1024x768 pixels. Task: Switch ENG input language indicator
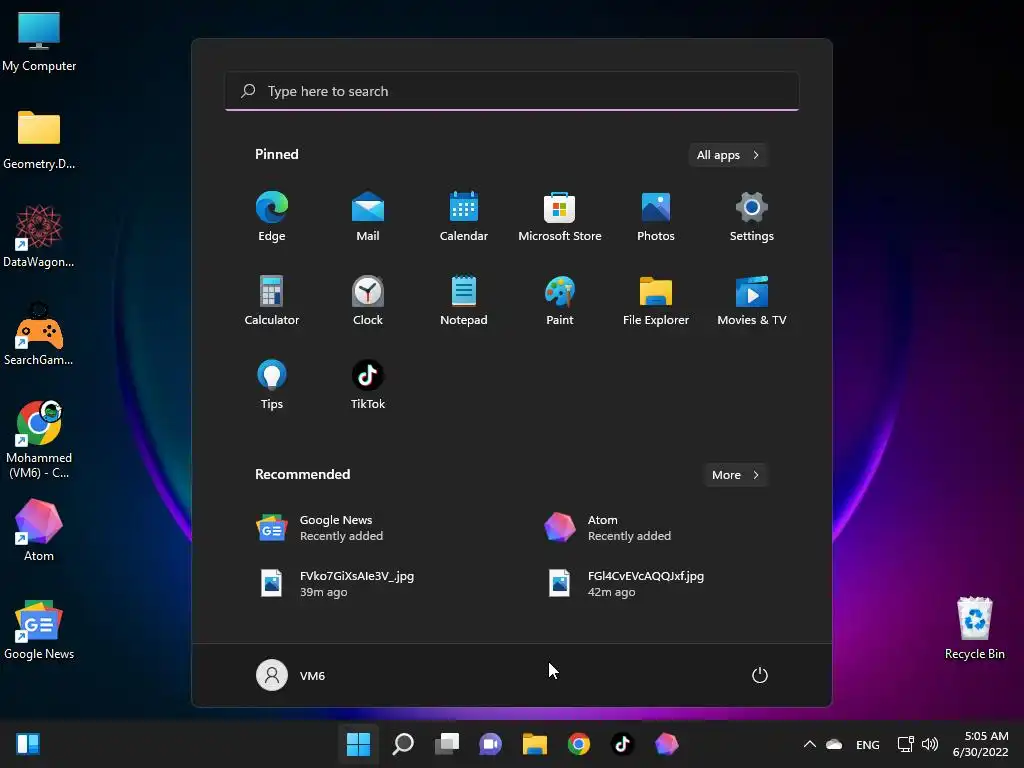pos(867,744)
